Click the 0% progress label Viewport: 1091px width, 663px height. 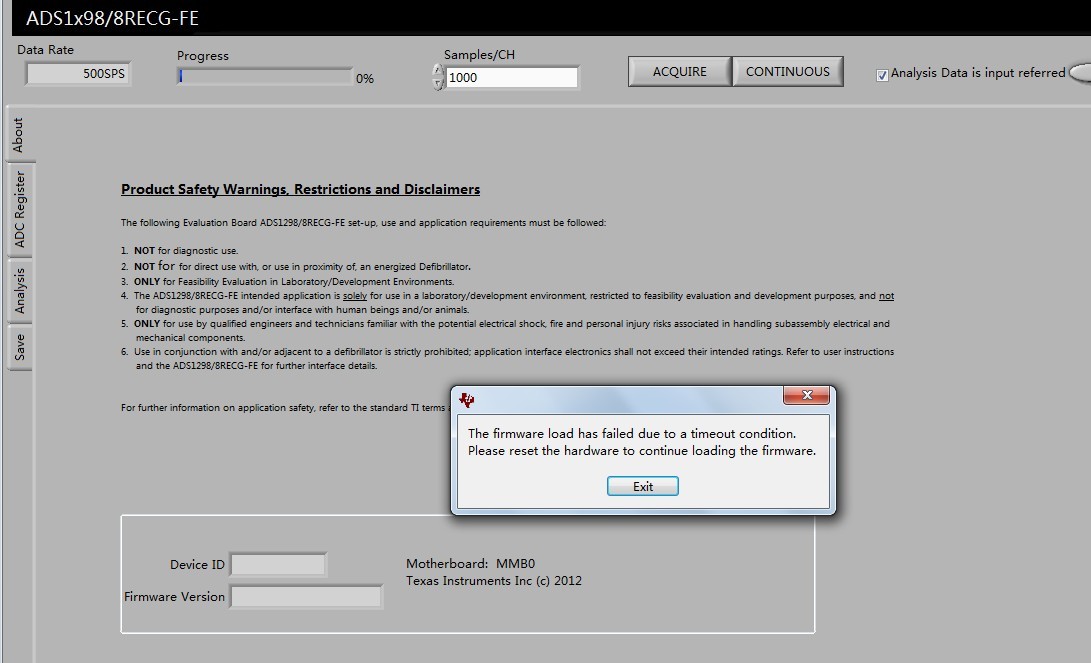(x=365, y=79)
